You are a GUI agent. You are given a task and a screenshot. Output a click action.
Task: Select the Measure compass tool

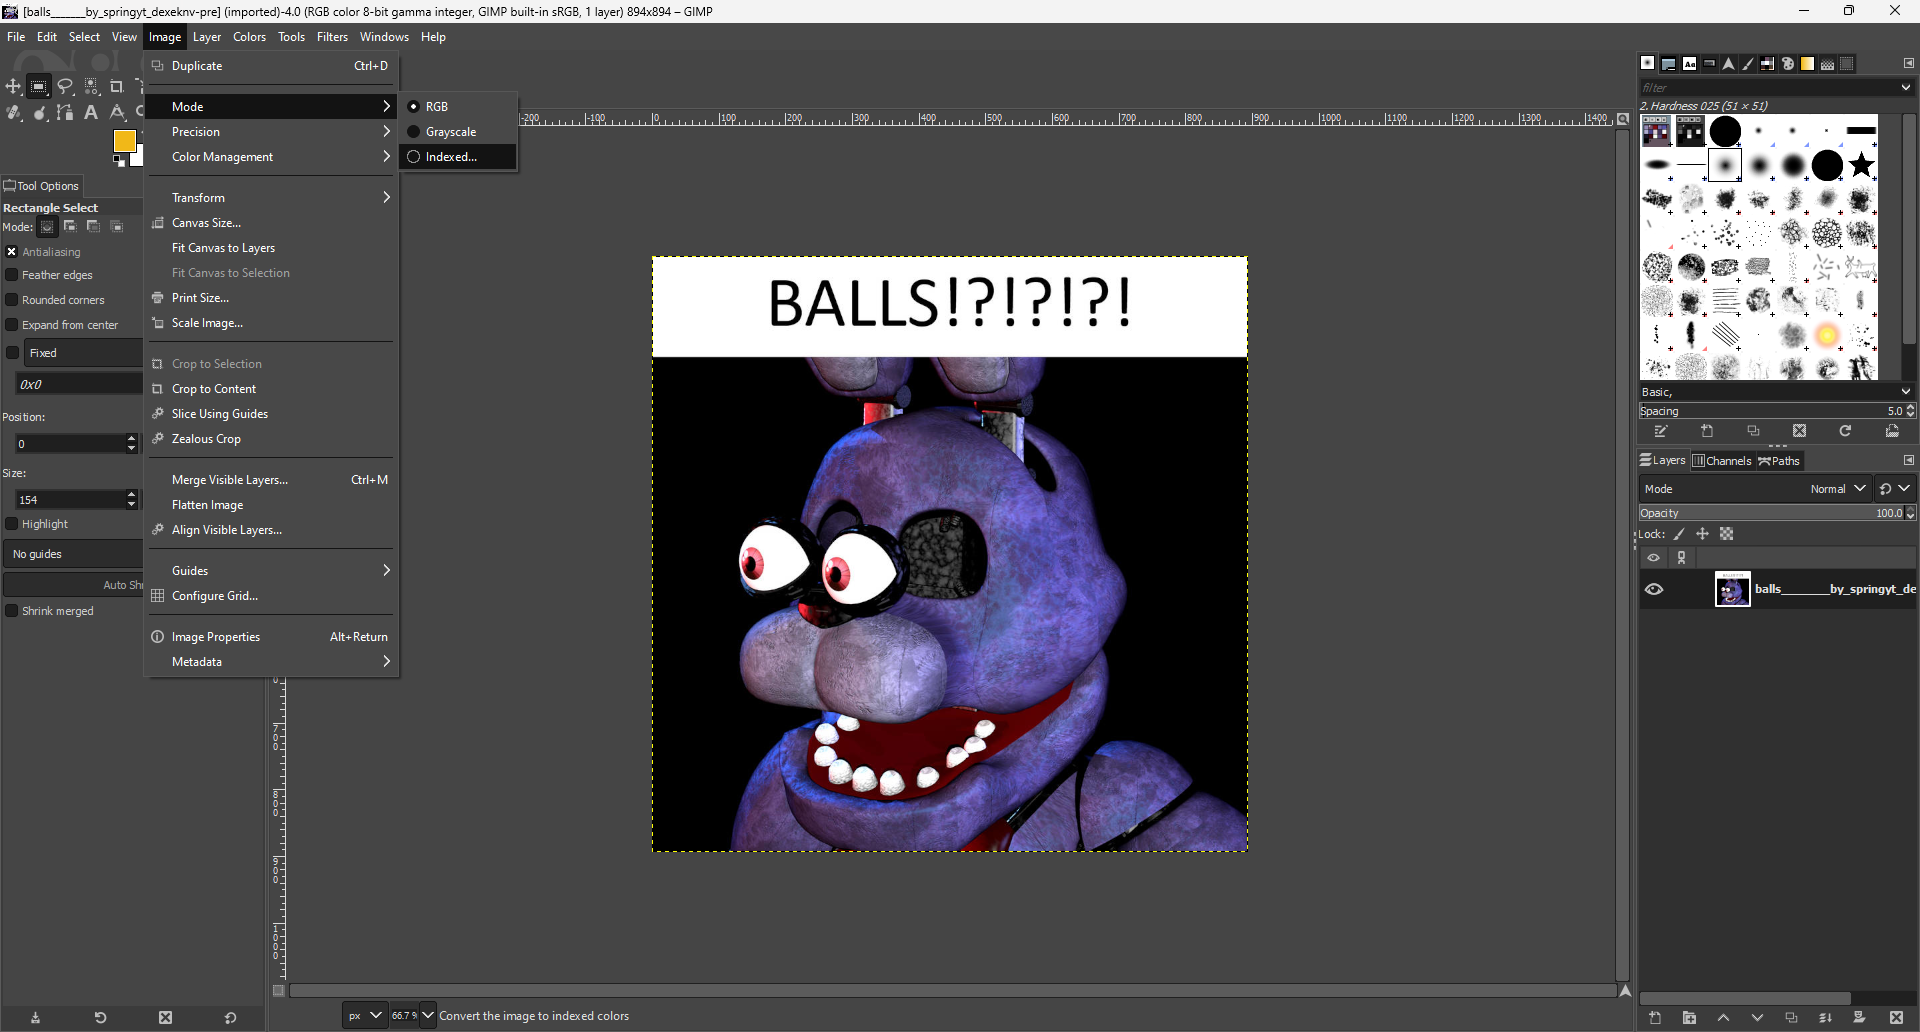117,112
